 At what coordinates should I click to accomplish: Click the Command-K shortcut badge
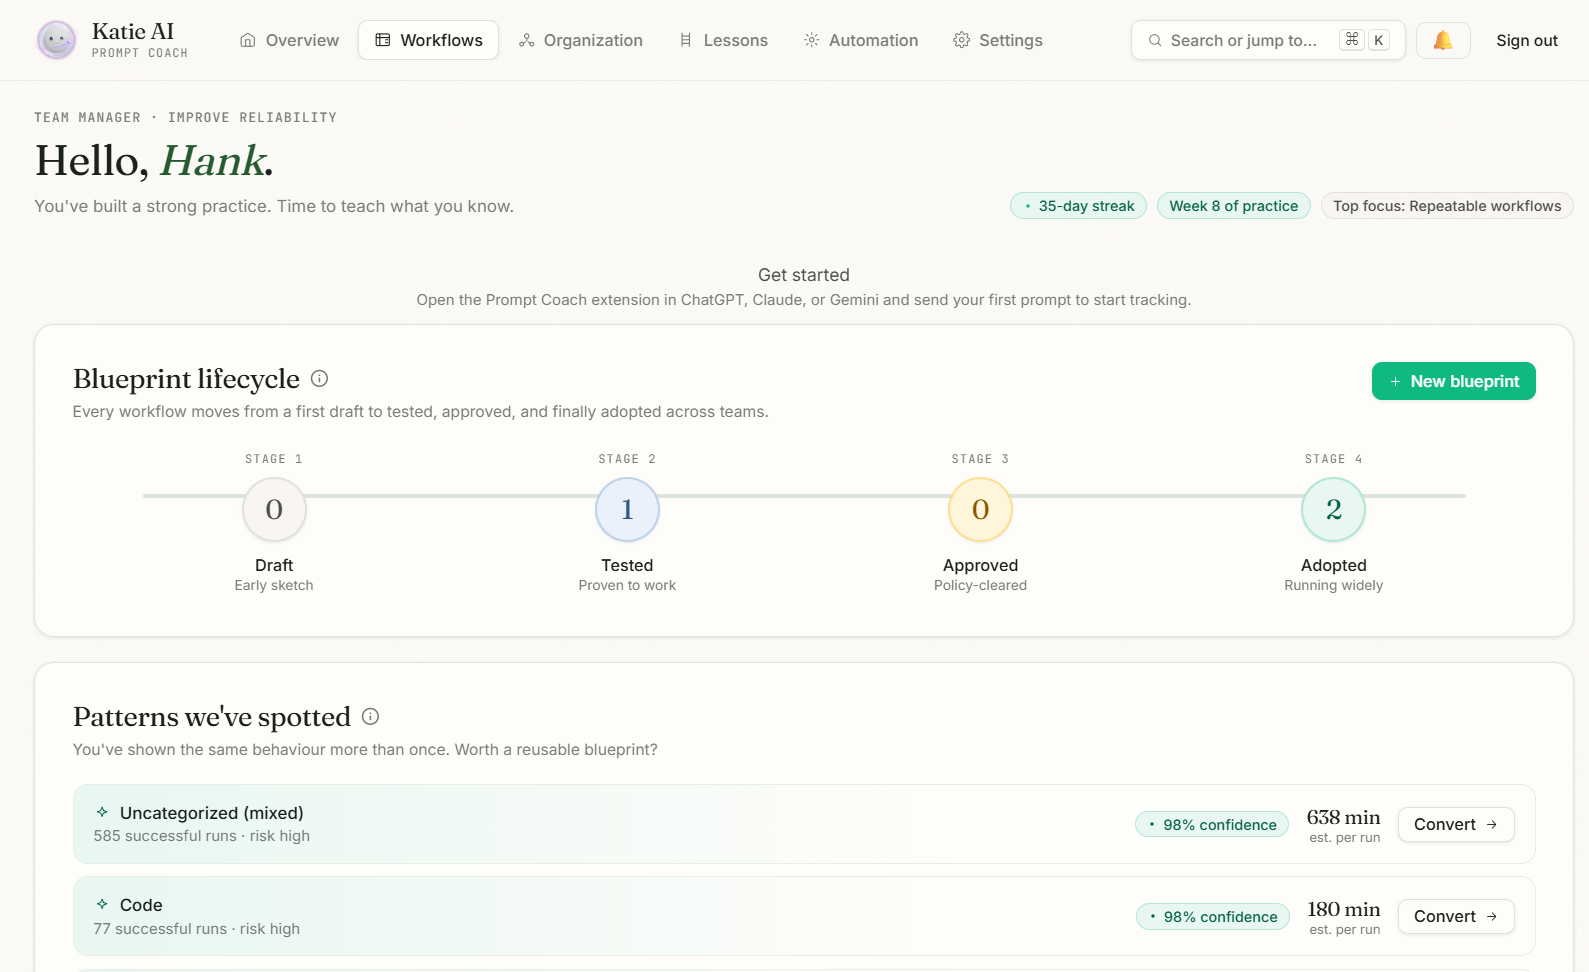coord(1365,40)
